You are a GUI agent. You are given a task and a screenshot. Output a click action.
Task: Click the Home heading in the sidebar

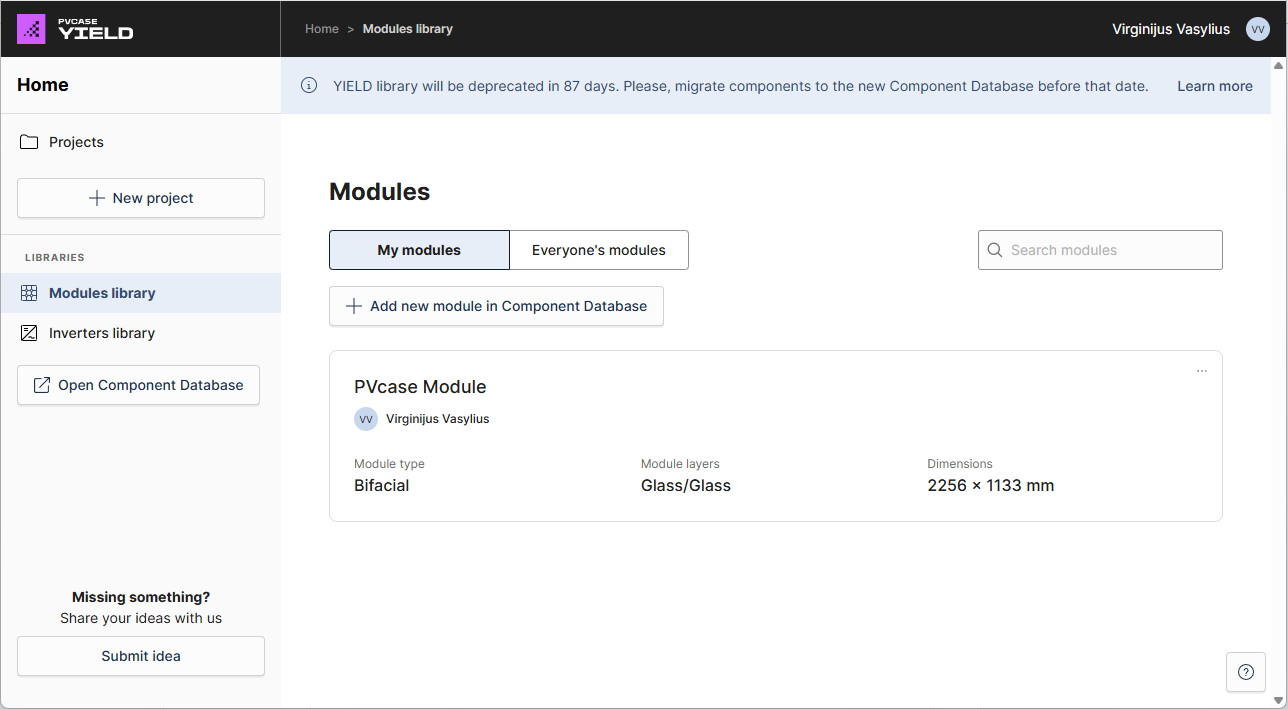coord(43,85)
